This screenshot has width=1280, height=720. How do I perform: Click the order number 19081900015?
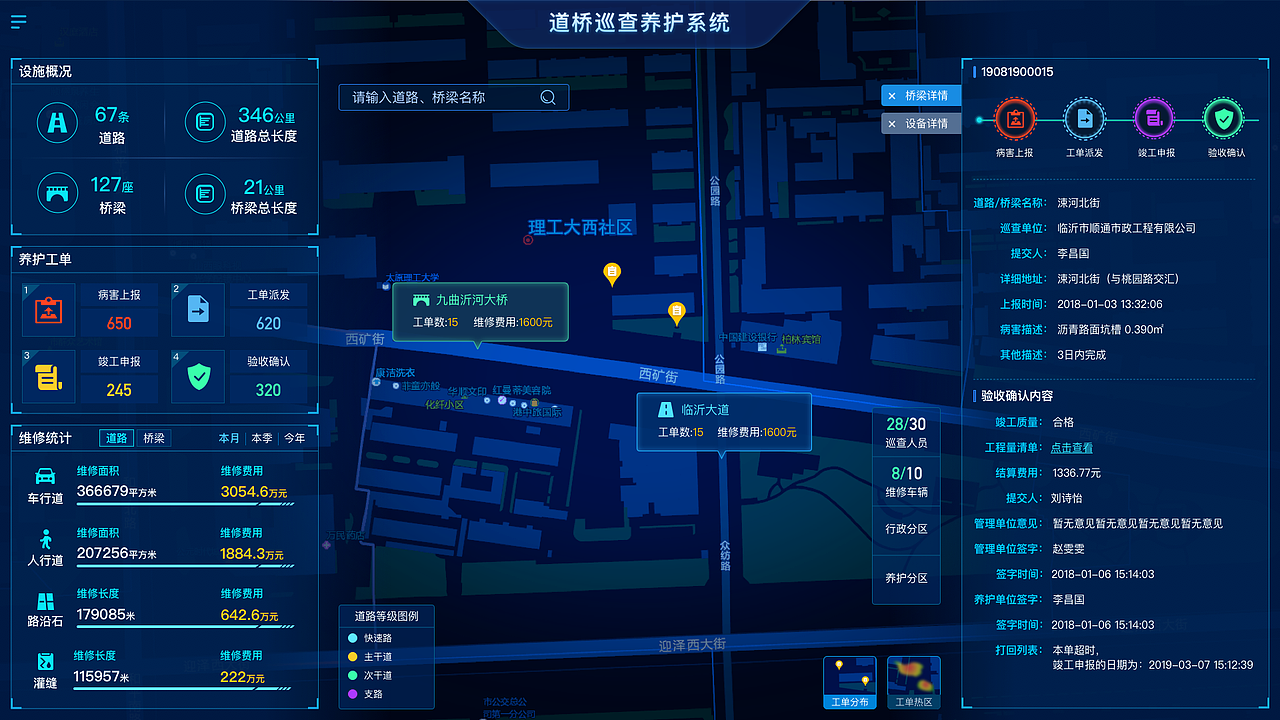[1017, 72]
